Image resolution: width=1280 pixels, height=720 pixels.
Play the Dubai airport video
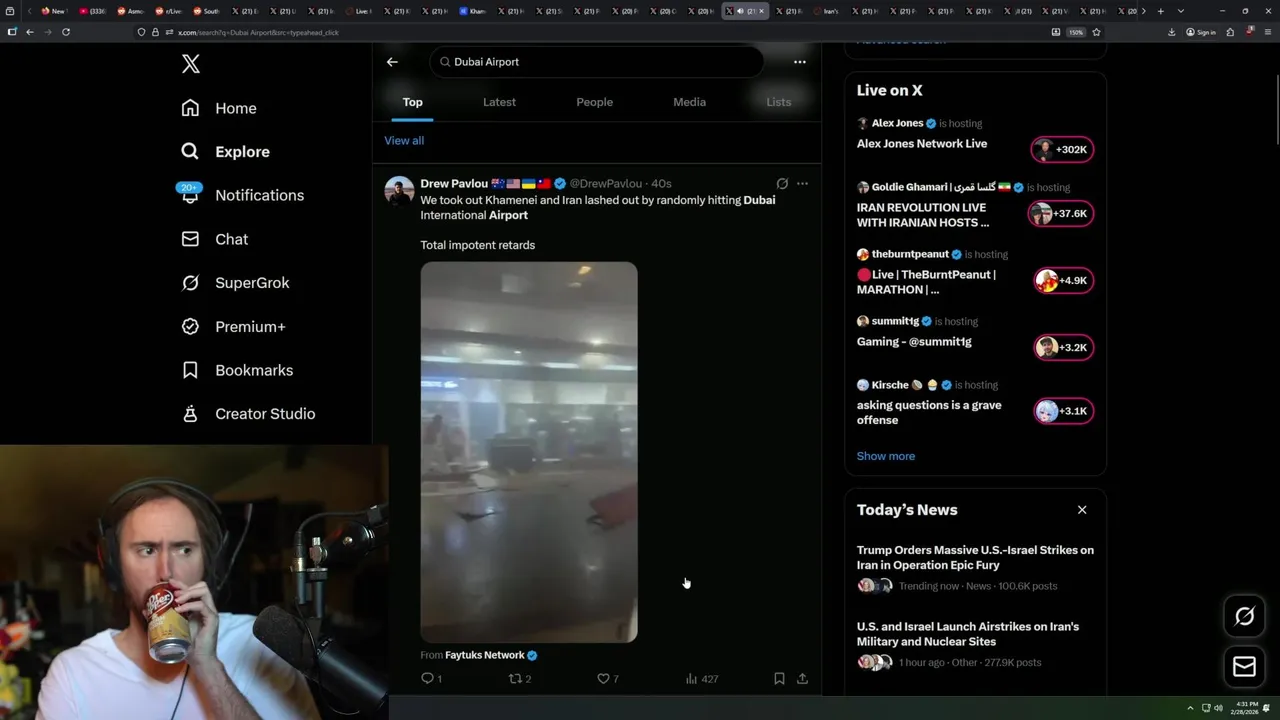click(528, 452)
